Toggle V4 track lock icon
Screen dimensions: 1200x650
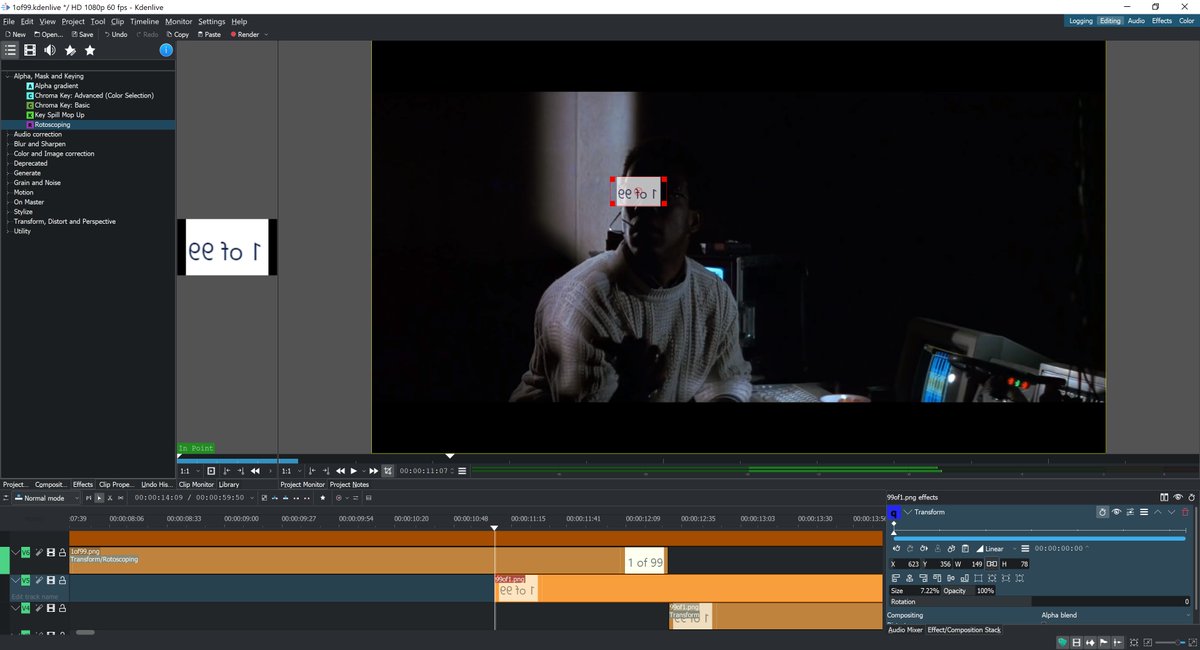62,608
